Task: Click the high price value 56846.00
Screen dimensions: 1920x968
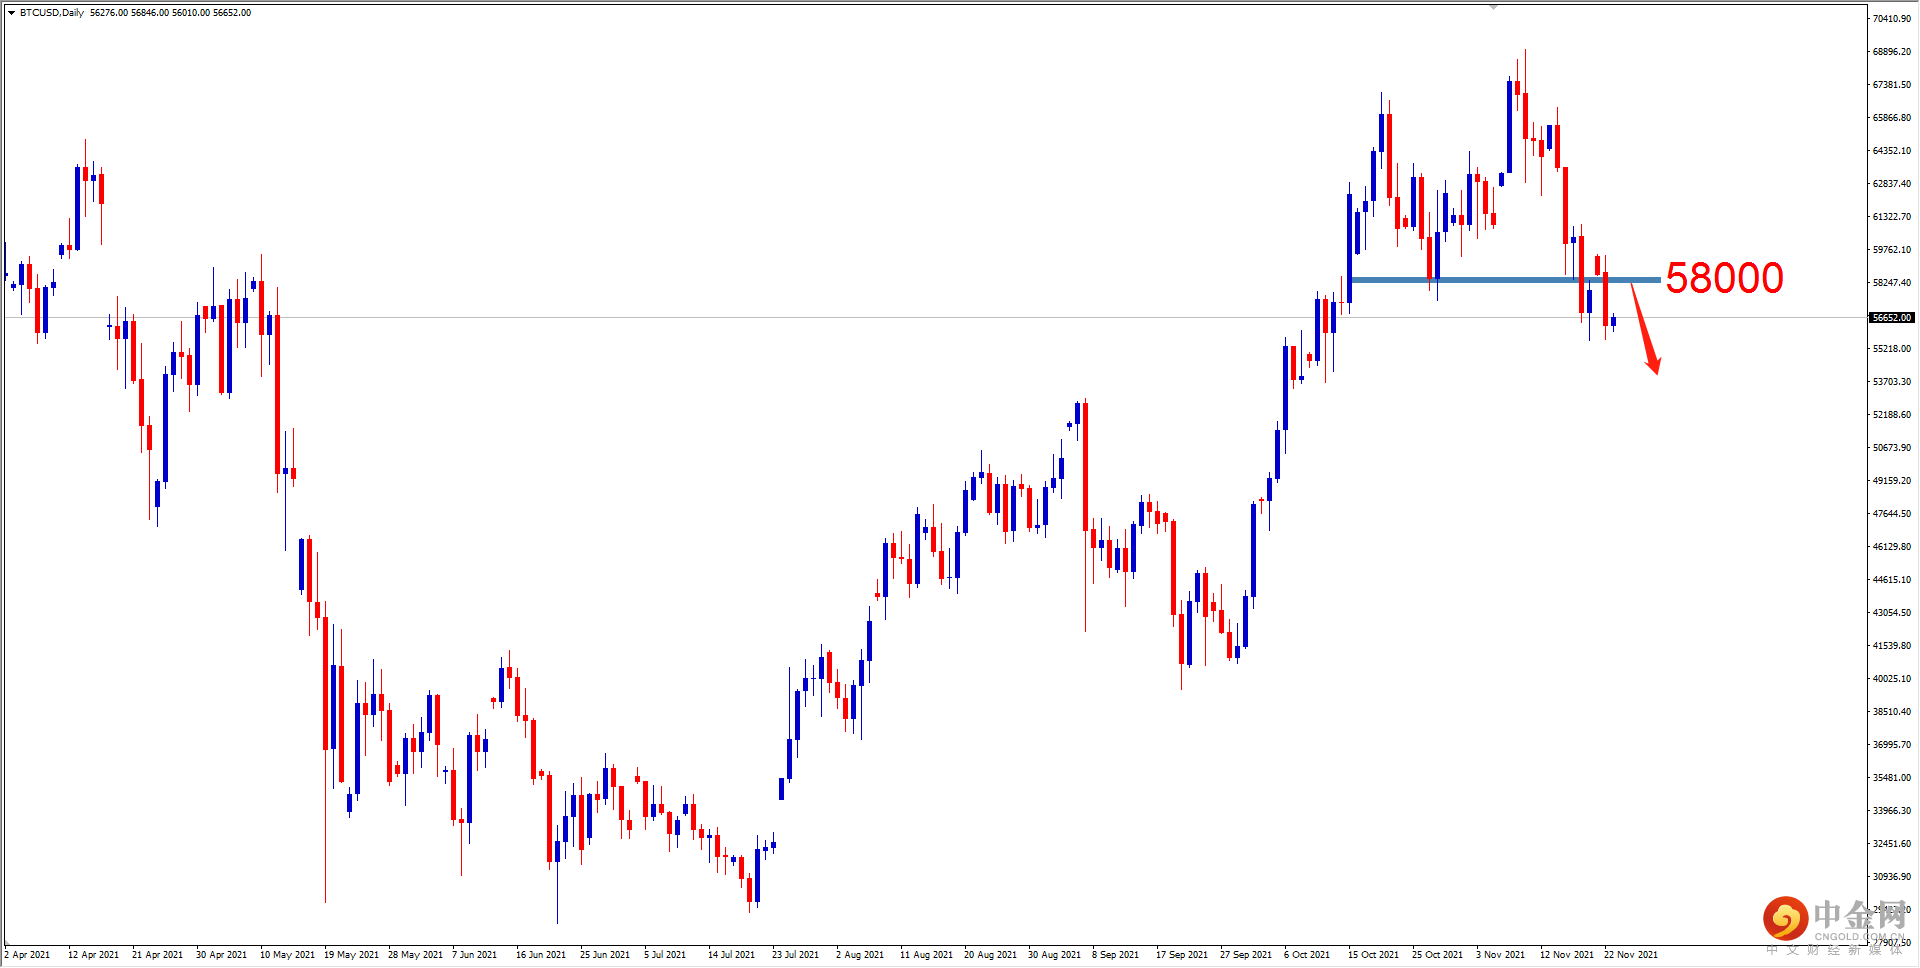Action: tap(150, 13)
